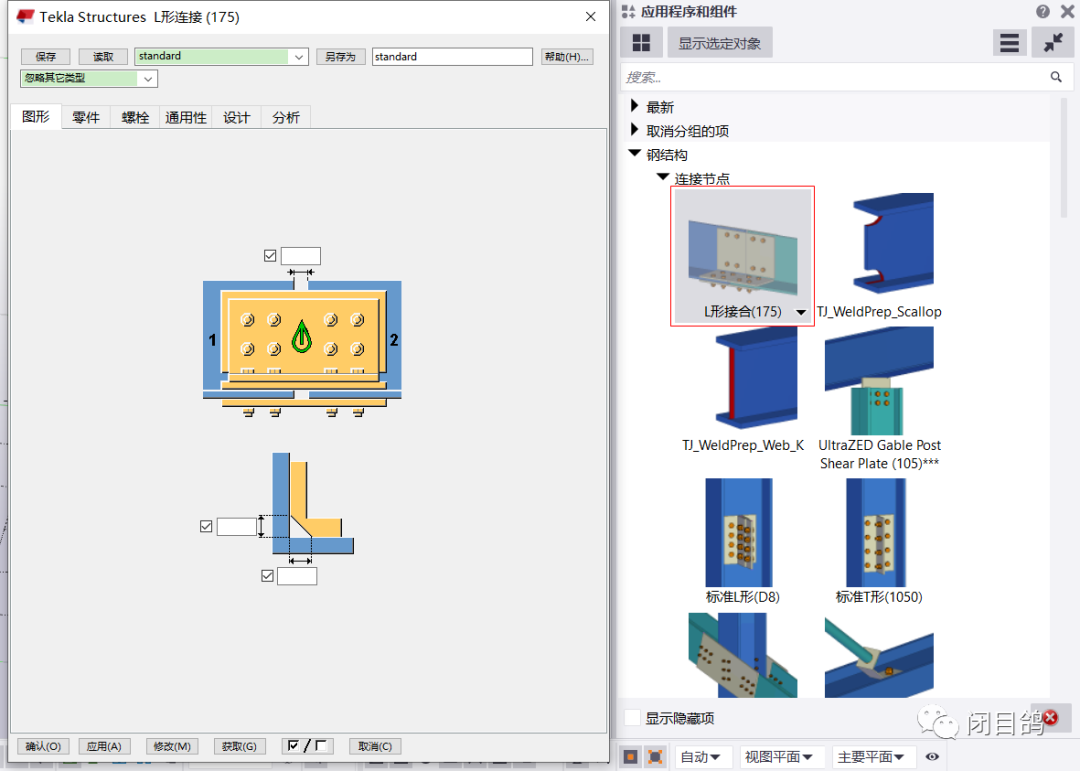The height and width of the screenshot is (771, 1080).
Task: Enable 显示隐藏项 checkbox
Action: click(x=632, y=718)
